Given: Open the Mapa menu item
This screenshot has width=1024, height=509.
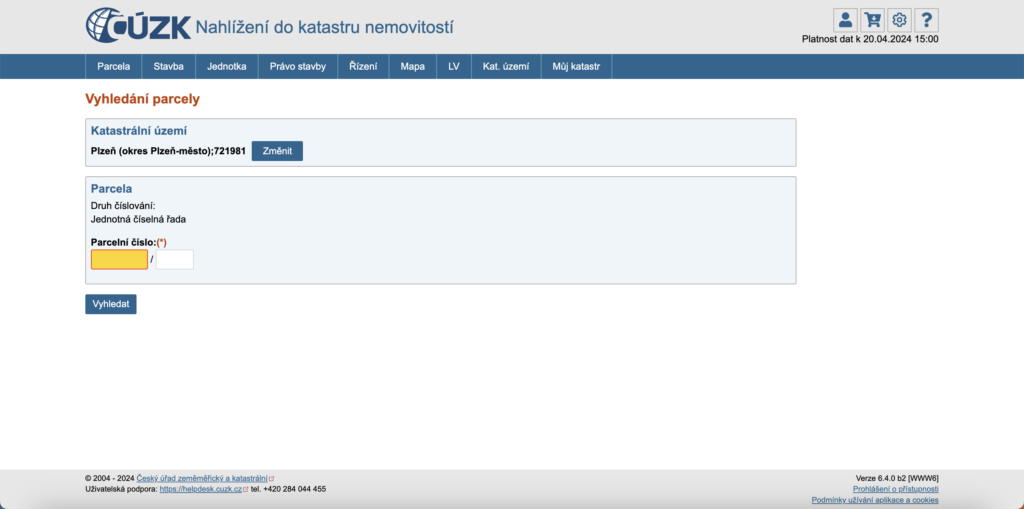Looking at the screenshot, I should click(x=412, y=66).
